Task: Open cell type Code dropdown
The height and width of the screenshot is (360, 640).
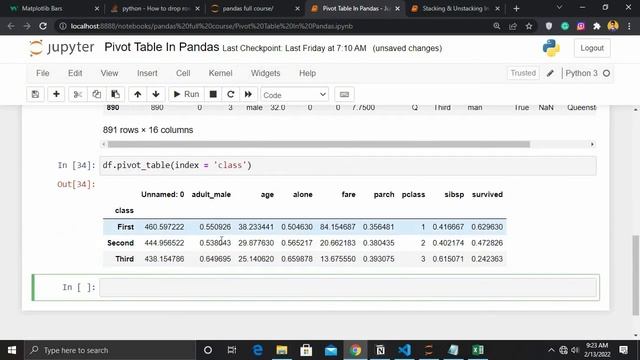Action: 294,95
